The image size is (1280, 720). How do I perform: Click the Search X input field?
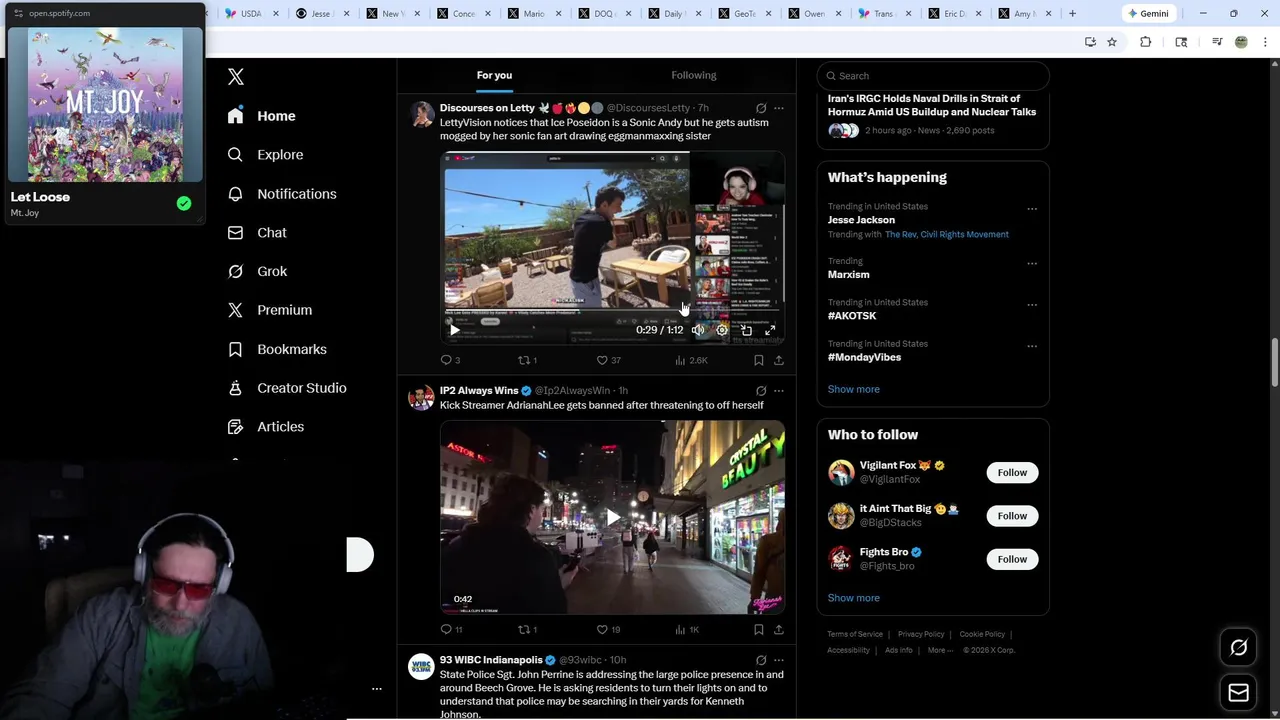coord(933,76)
